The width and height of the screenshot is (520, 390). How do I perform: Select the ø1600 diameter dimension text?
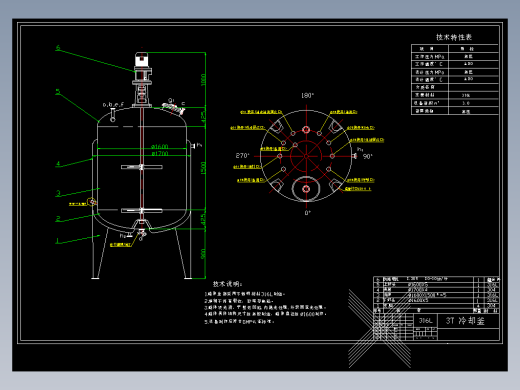[x=160, y=146]
